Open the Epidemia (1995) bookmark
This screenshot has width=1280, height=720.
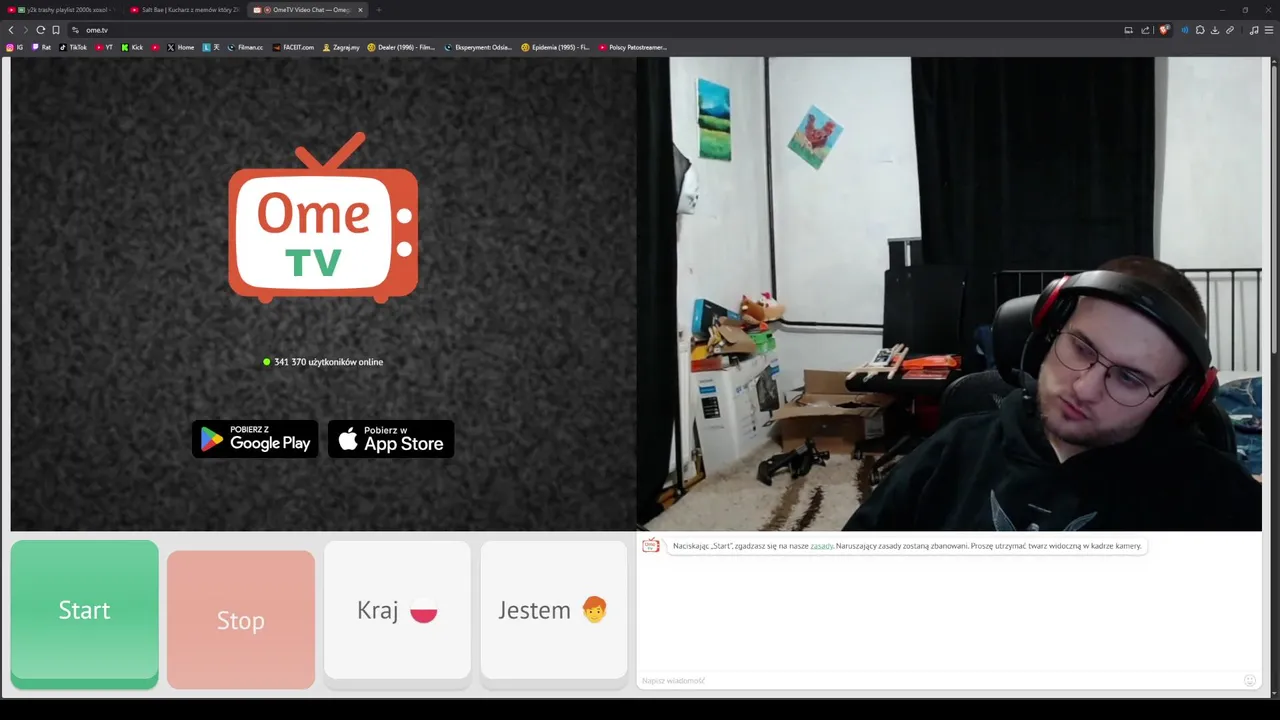click(555, 47)
